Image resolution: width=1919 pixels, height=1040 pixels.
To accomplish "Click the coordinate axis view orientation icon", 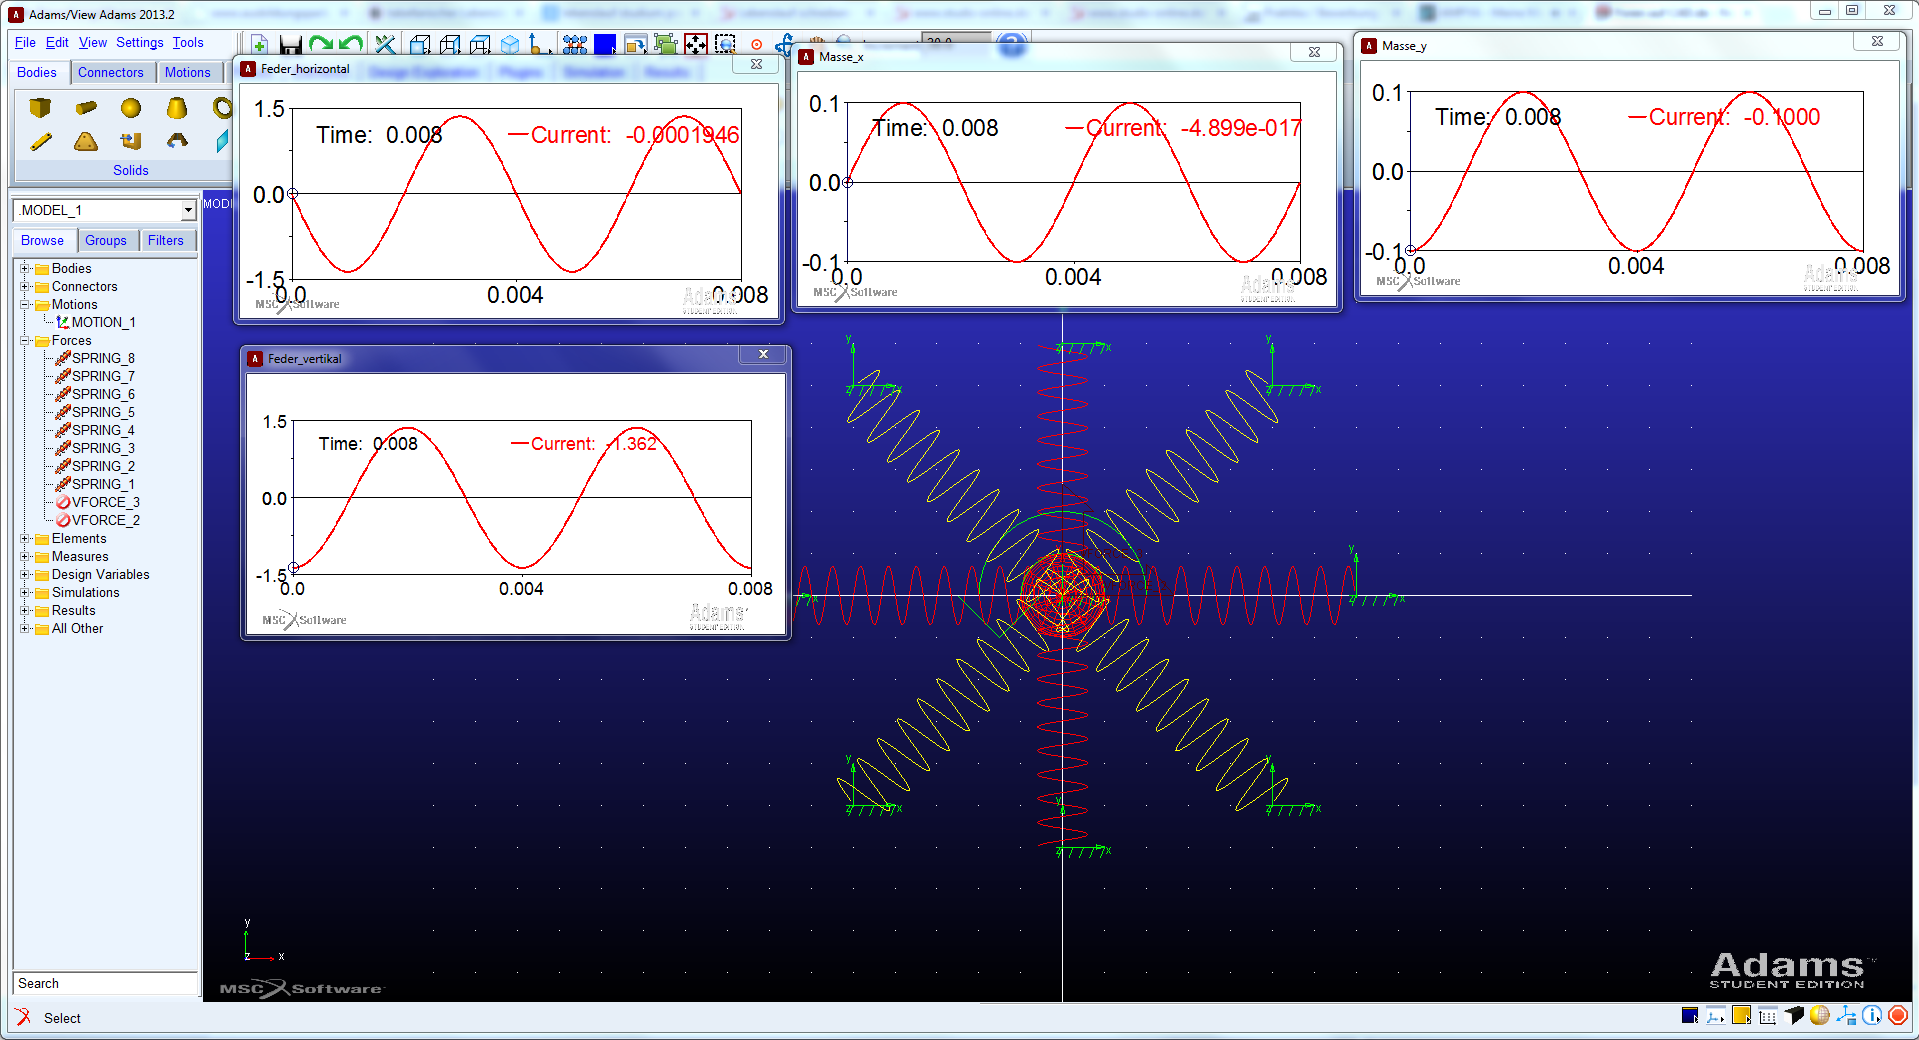I will pyautogui.click(x=538, y=45).
